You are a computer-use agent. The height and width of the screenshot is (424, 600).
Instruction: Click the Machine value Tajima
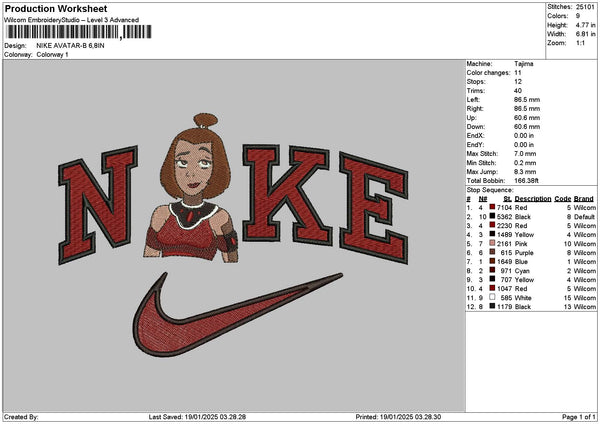pyautogui.click(x=523, y=64)
